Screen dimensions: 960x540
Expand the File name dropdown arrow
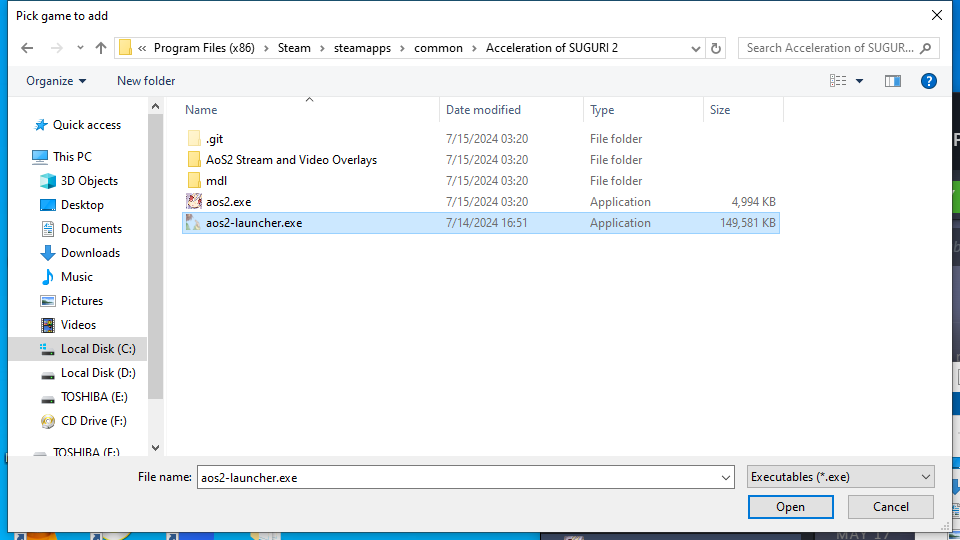pyautogui.click(x=726, y=478)
